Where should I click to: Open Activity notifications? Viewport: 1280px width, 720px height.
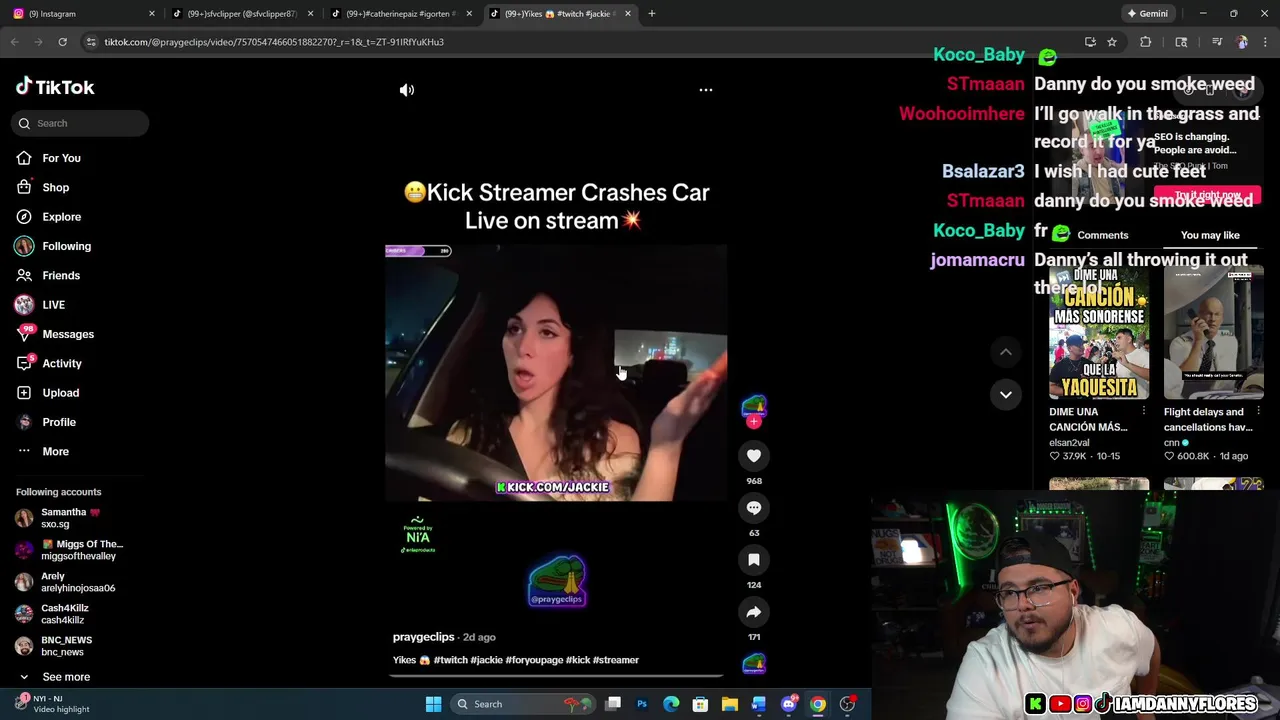point(62,363)
